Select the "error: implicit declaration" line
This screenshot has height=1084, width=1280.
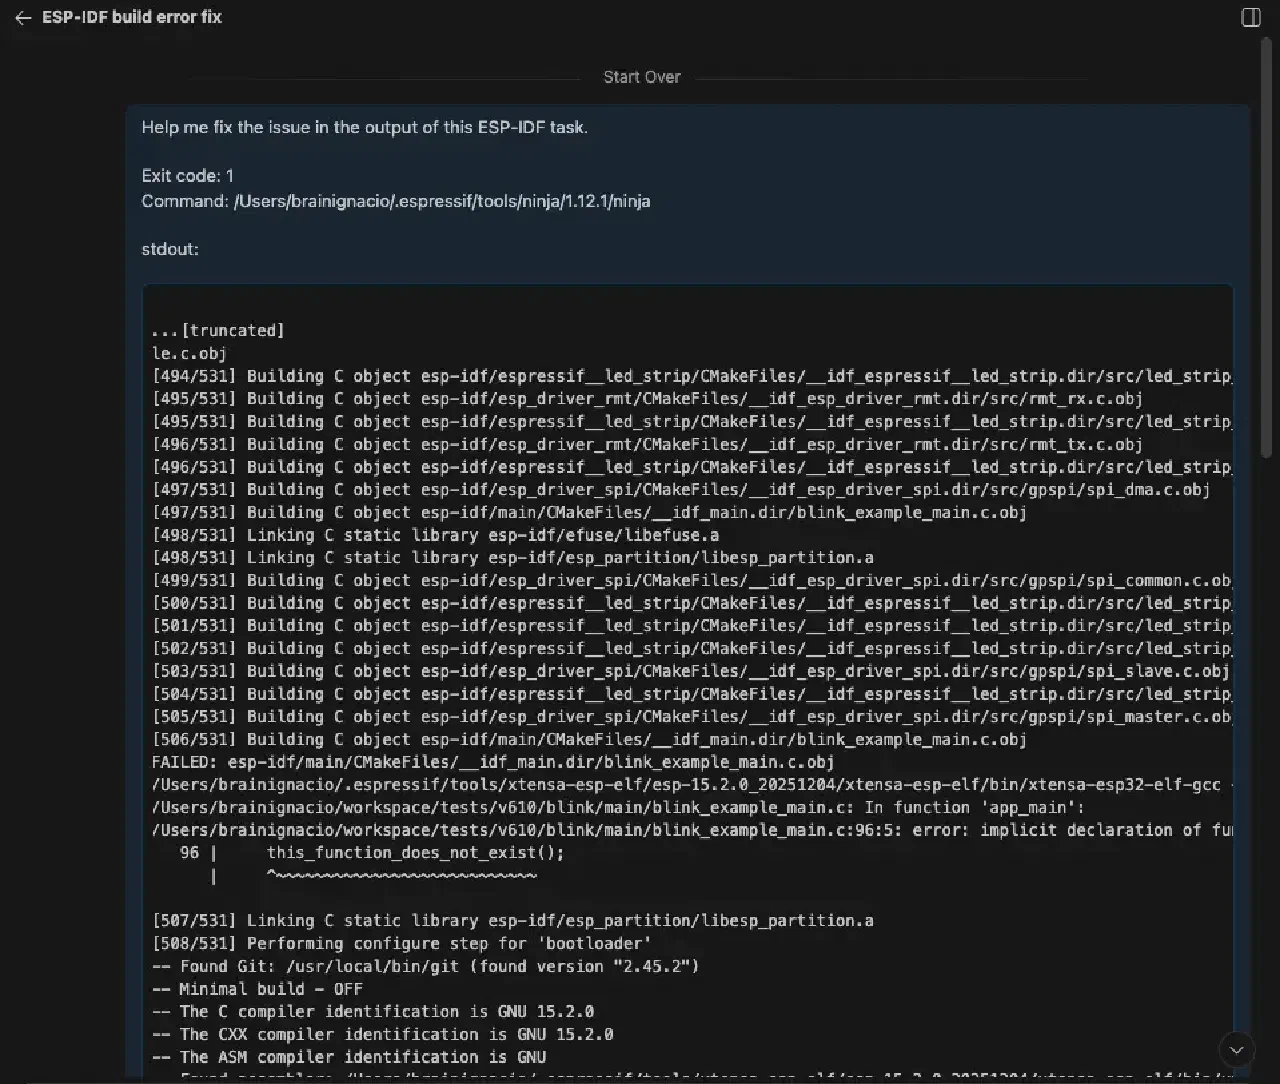pos(692,830)
